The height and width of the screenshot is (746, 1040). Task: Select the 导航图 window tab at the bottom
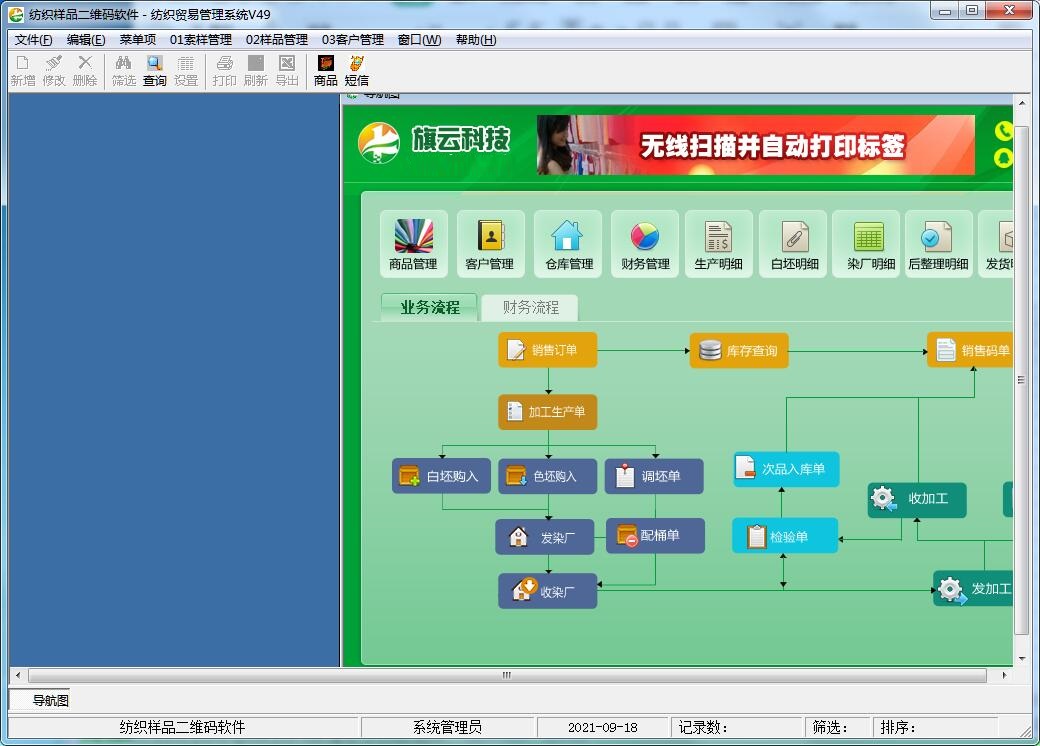(x=41, y=700)
